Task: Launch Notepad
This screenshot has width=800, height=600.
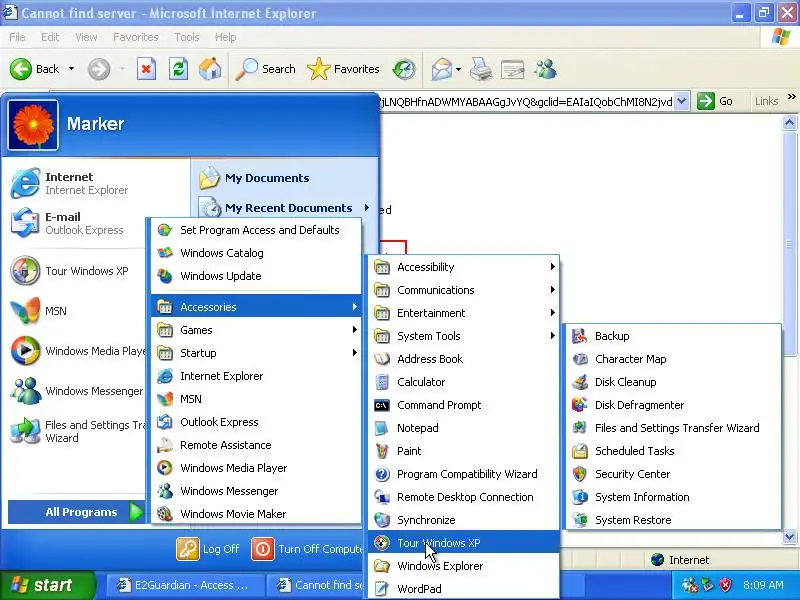Action: (464, 428)
